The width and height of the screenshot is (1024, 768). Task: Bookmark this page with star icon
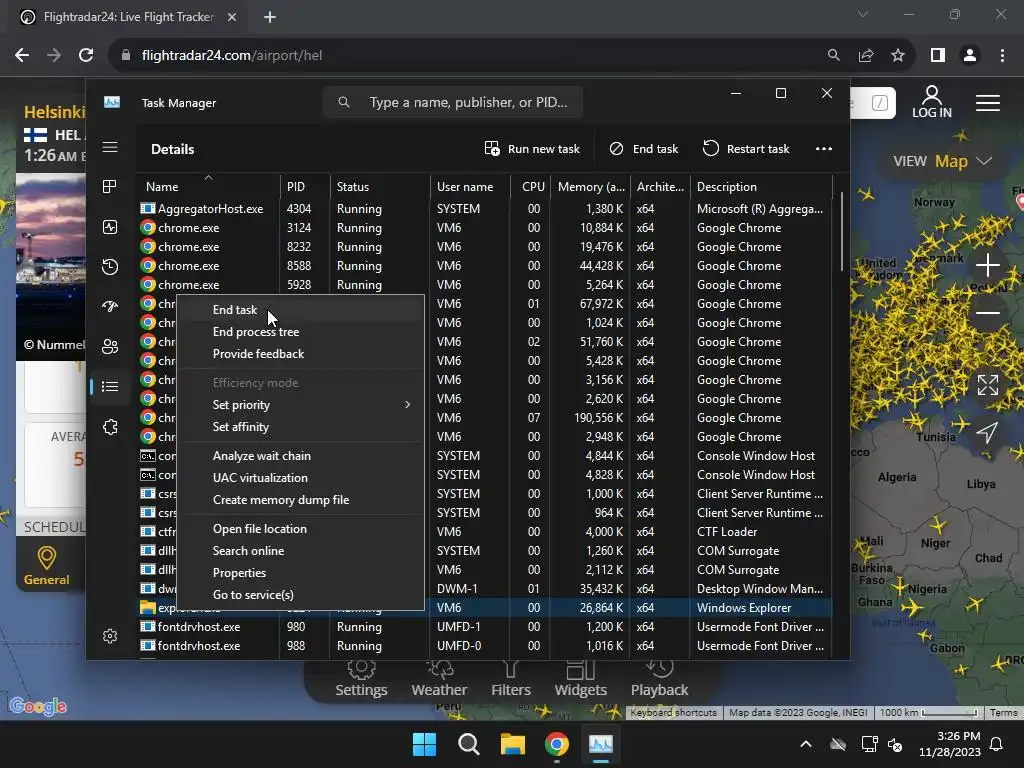pos(898,56)
